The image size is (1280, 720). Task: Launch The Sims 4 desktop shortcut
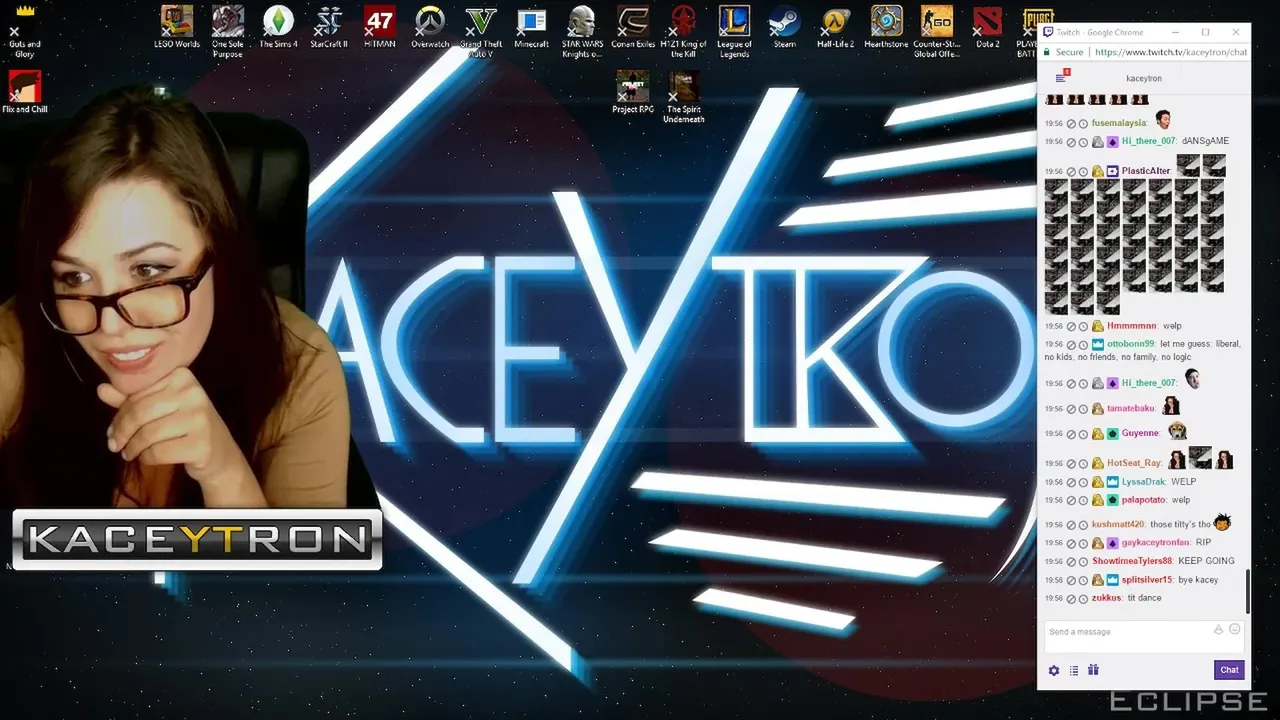[x=278, y=28]
